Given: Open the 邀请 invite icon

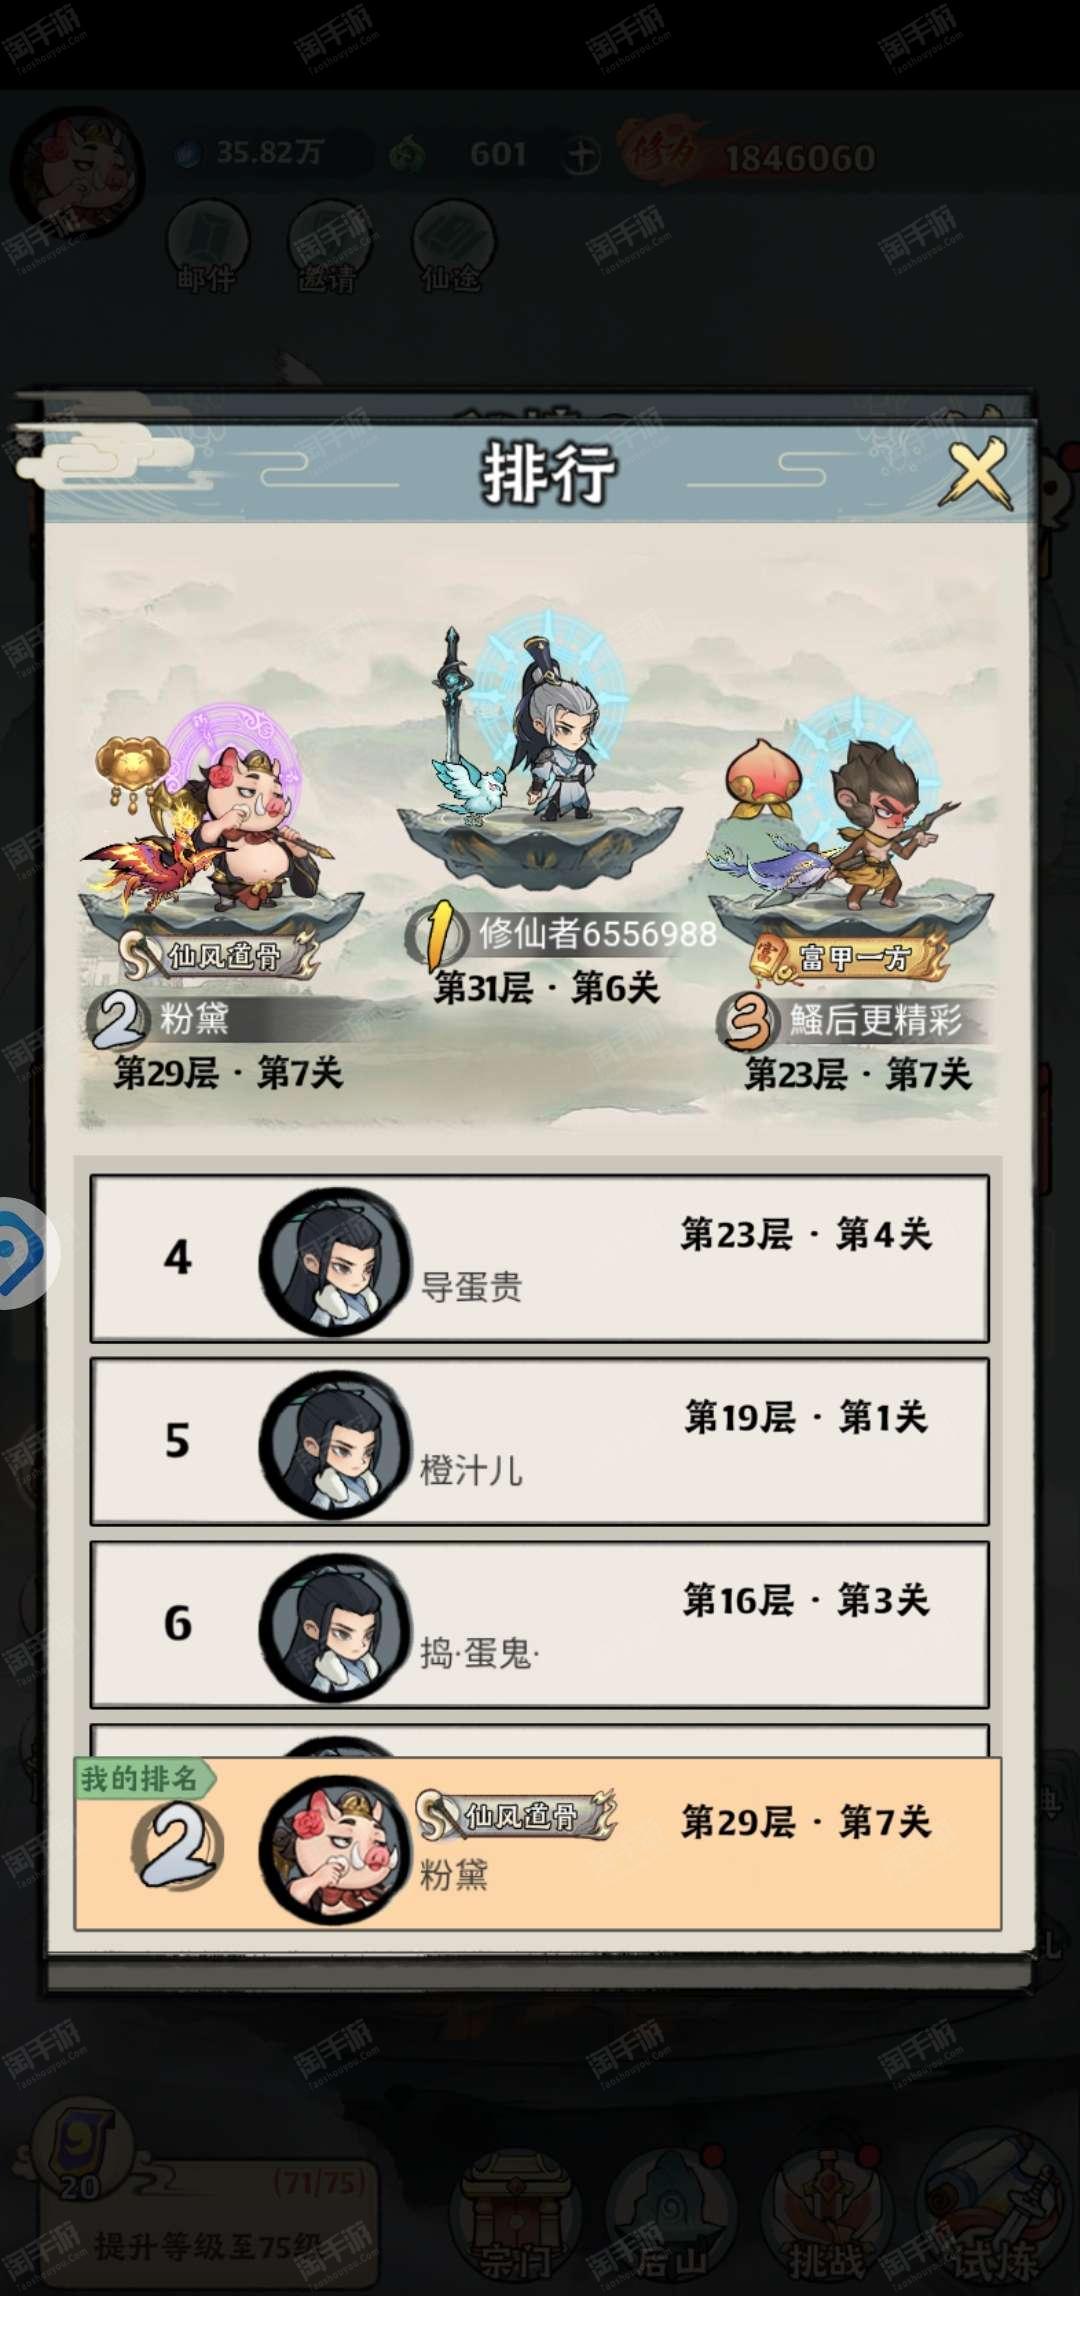Looking at the screenshot, I should pyautogui.click(x=329, y=246).
